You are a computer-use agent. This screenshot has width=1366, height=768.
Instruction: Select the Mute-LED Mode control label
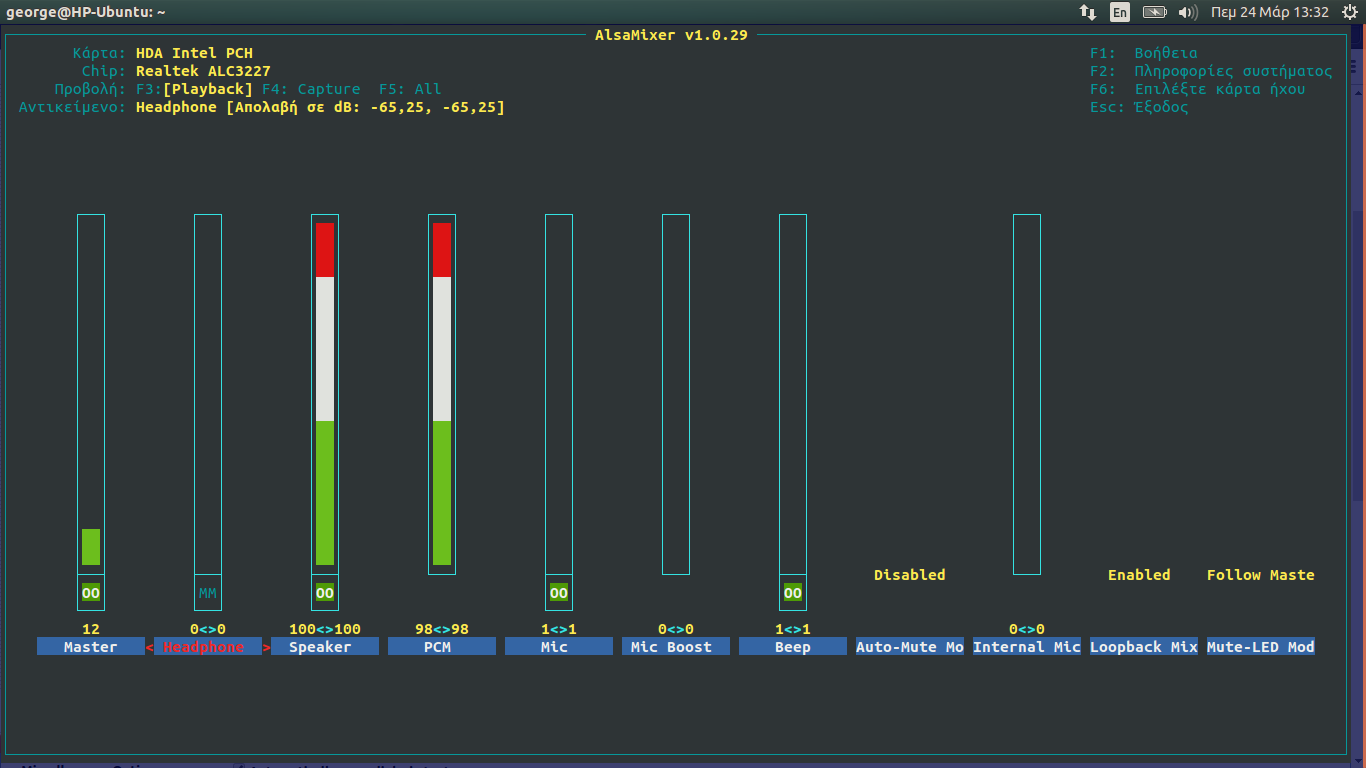pyautogui.click(x=1261, y=647)
